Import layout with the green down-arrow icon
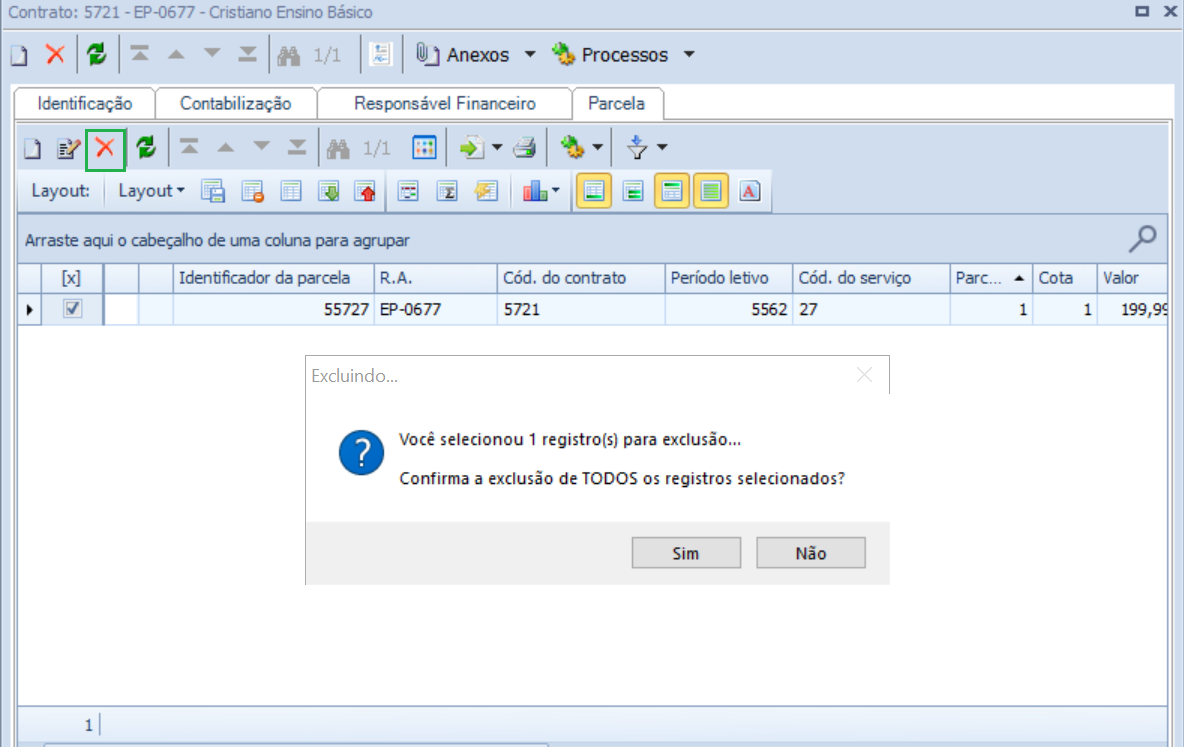This screenshot has height=747, width=1184. tap(328, 191)
